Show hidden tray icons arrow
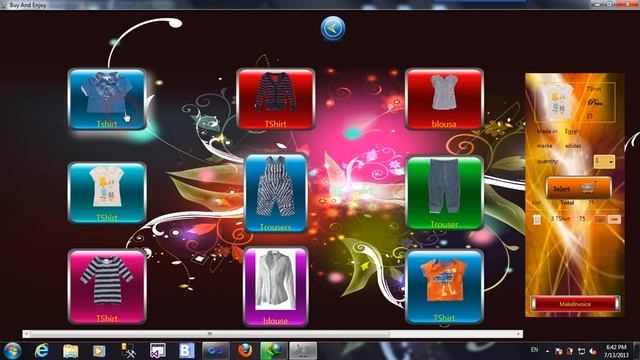Screen dimensions: 640x360 coord(547,351)
